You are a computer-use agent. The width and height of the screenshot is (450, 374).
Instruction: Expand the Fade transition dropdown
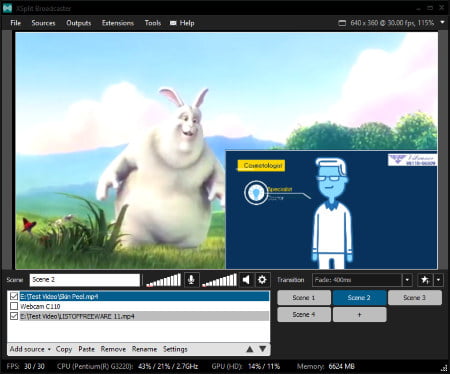click(x=407, y=280)
